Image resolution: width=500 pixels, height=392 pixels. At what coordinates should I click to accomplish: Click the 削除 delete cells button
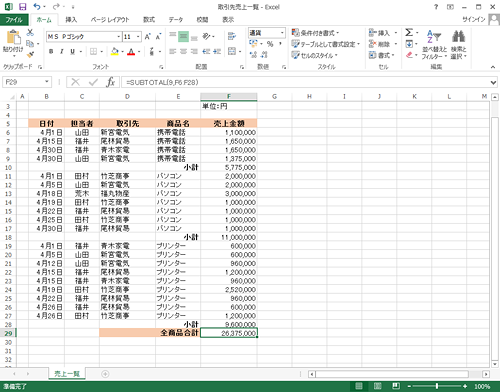click(x=379, y=44)
